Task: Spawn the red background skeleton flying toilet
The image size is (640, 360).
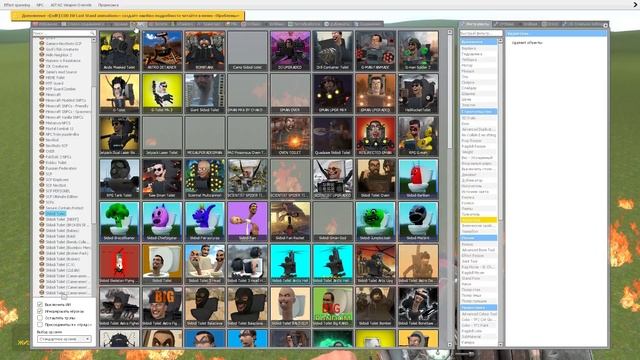Action: (119, 264)
